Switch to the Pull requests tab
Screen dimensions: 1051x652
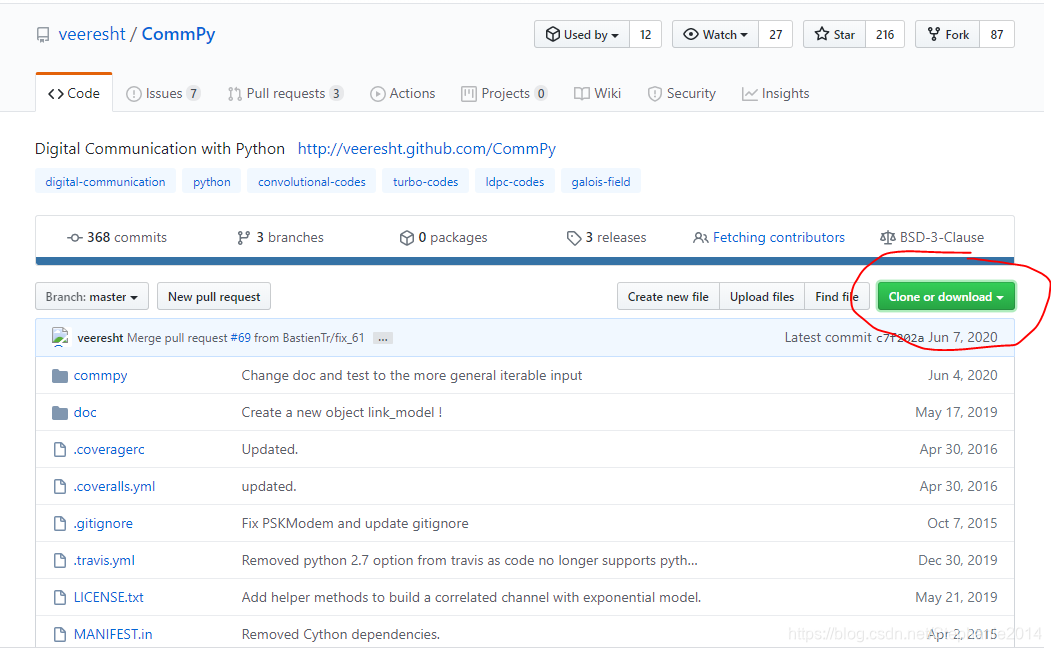(286, 93)
